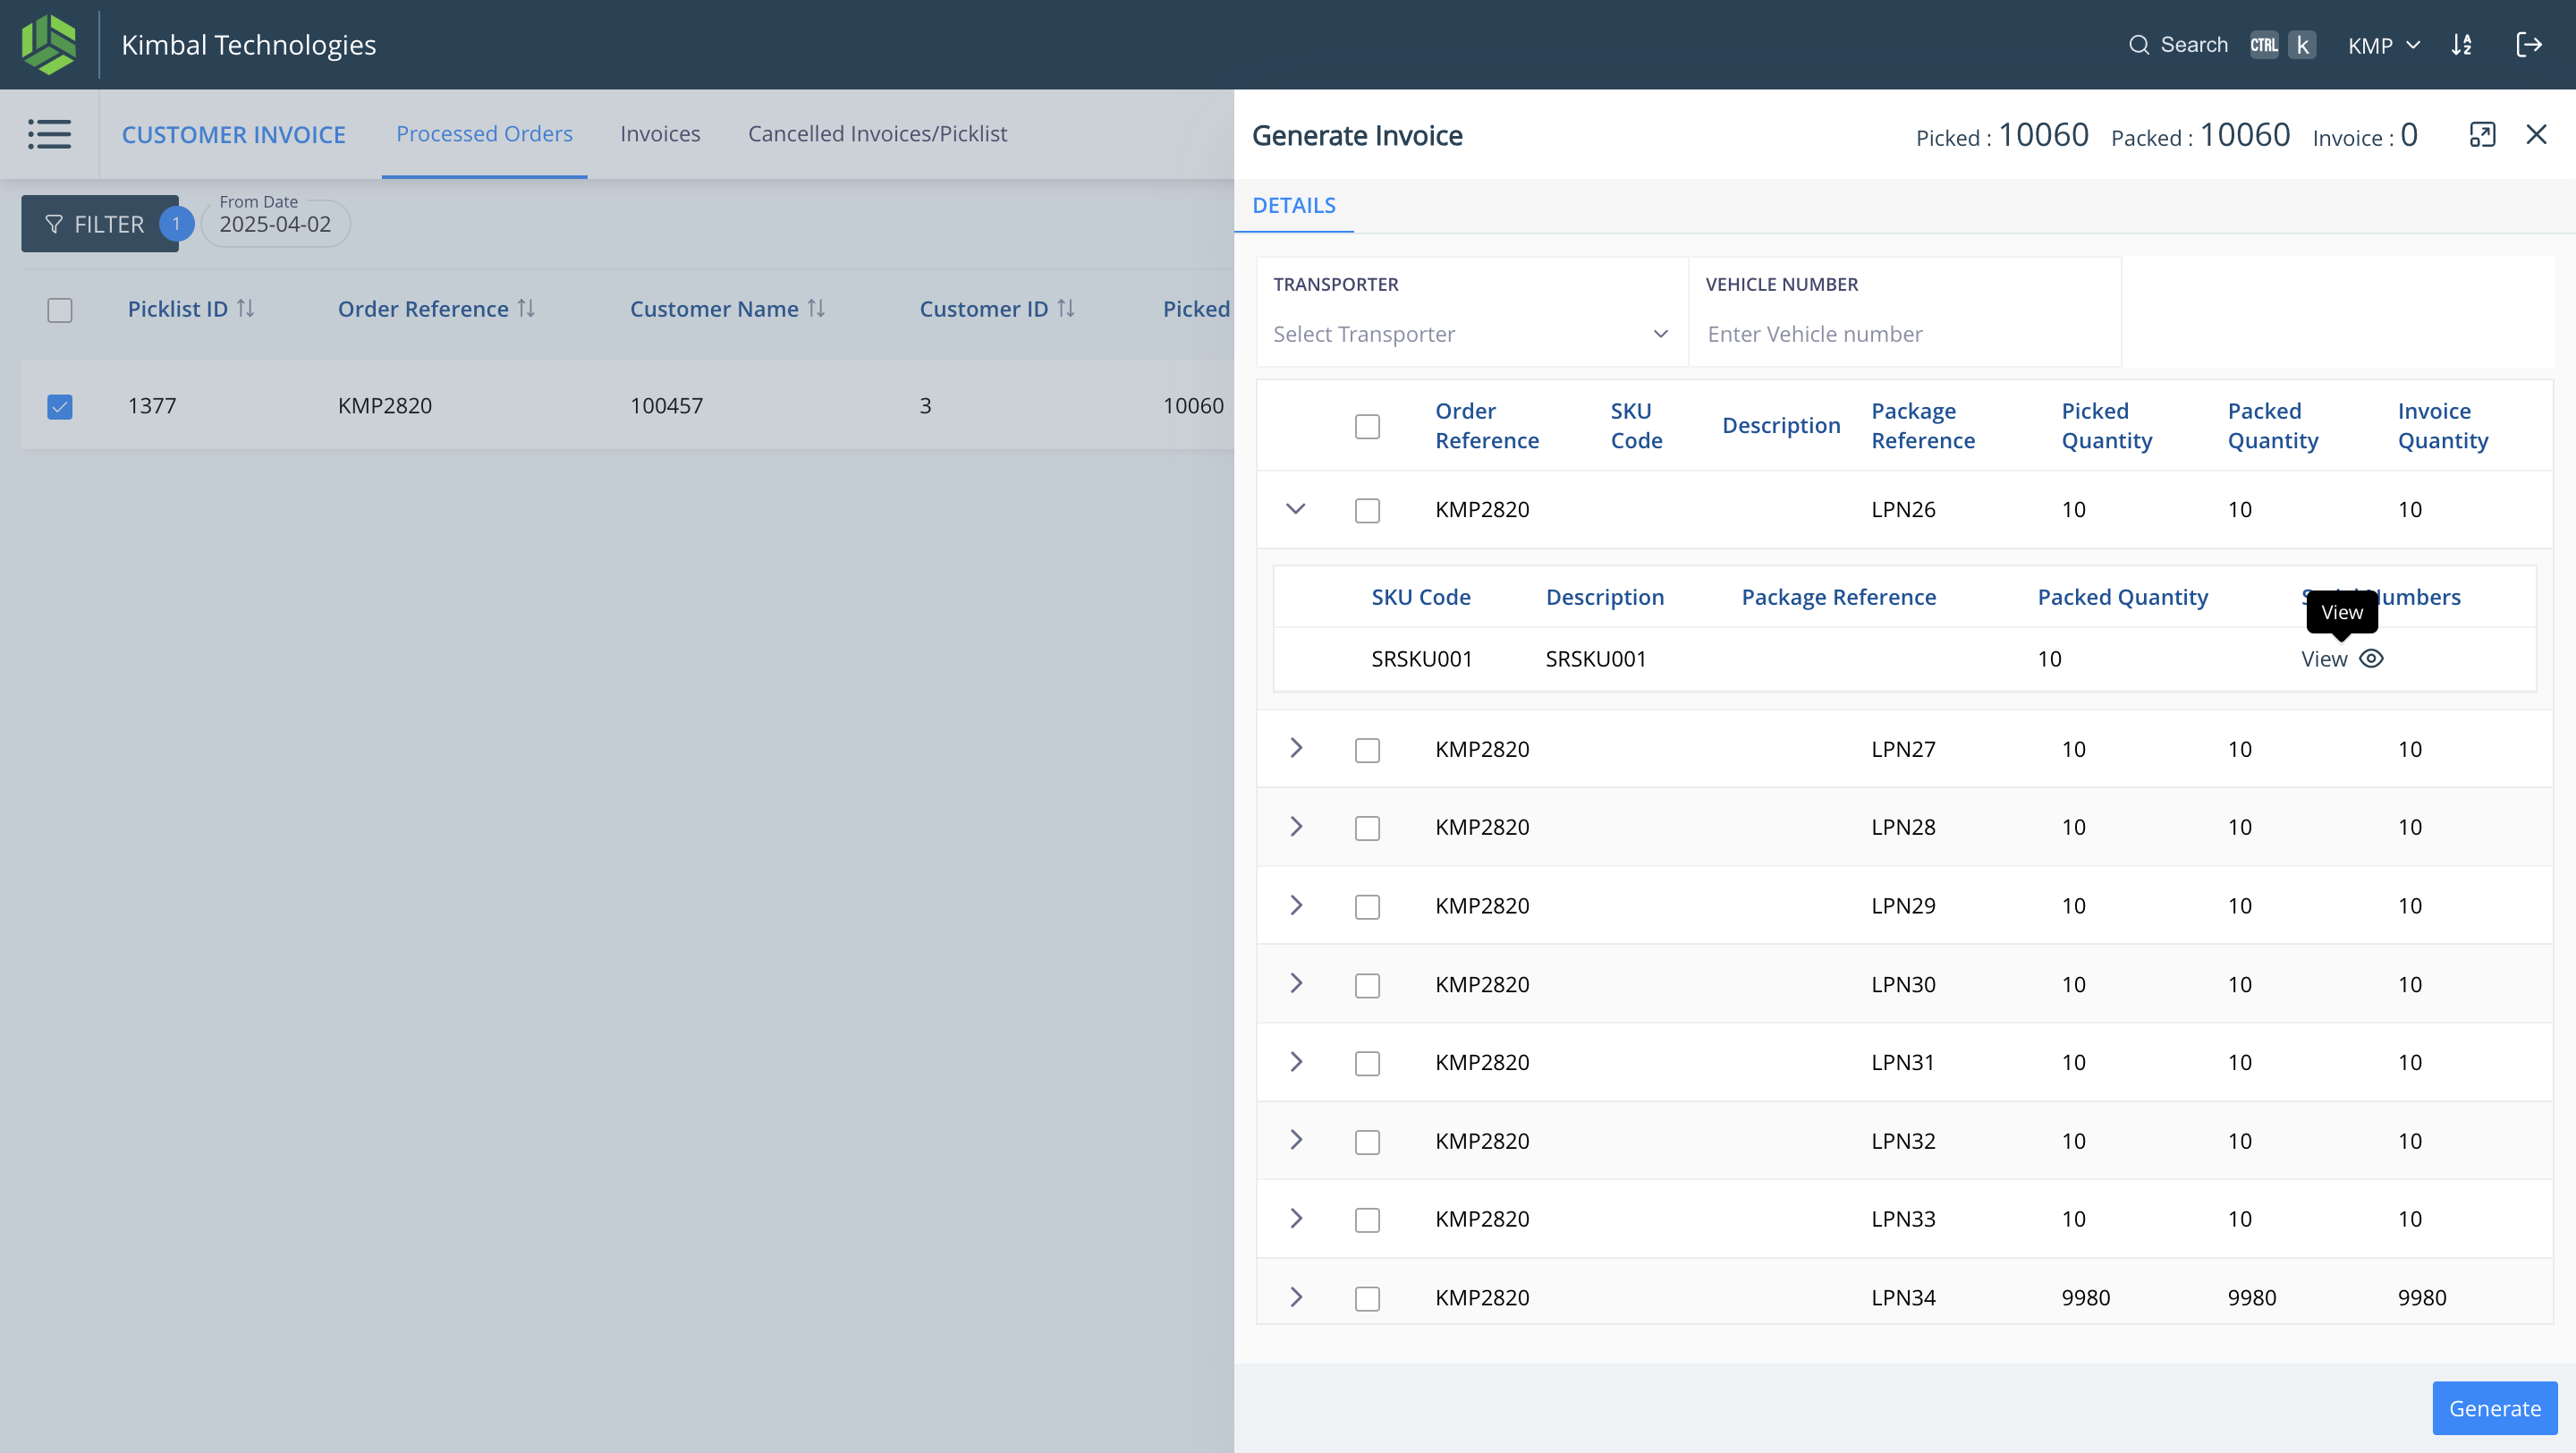Image resolution: width=2576 pixels, height=1453 pixels.
Task: Expand the LPN30 row
Action: point(1296,983)
